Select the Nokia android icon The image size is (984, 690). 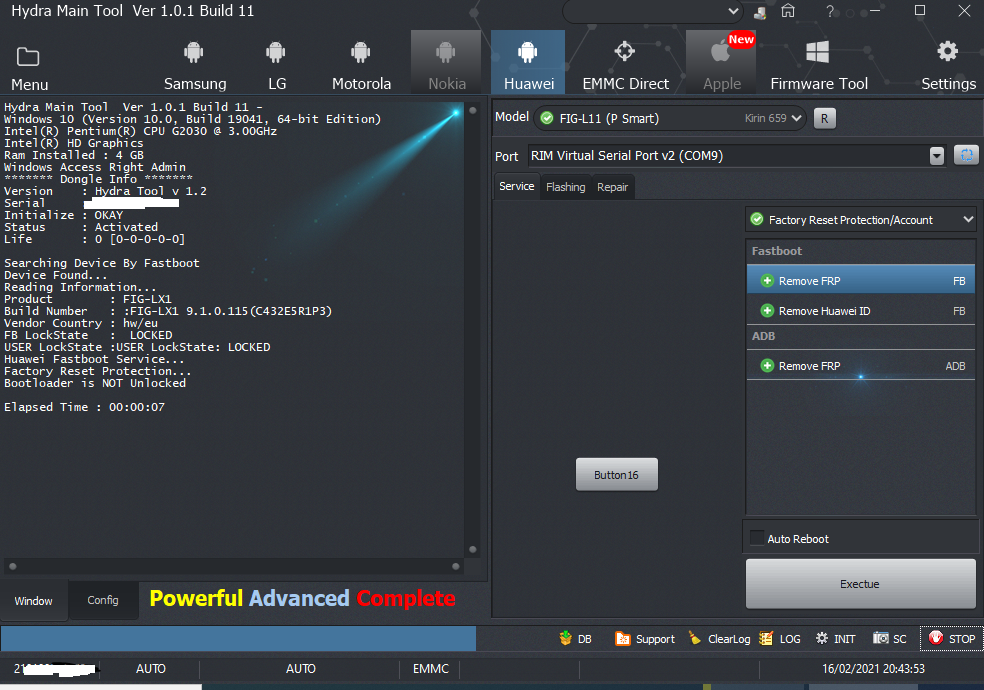(446, 52)
